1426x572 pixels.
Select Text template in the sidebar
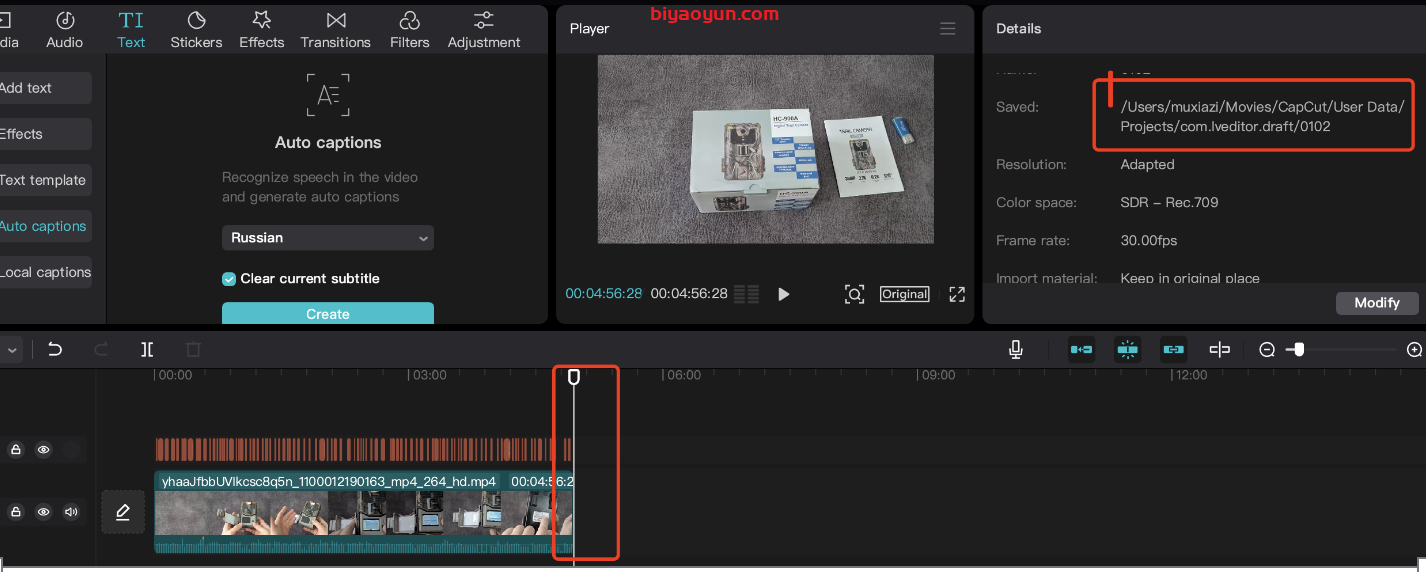point(44,180)
